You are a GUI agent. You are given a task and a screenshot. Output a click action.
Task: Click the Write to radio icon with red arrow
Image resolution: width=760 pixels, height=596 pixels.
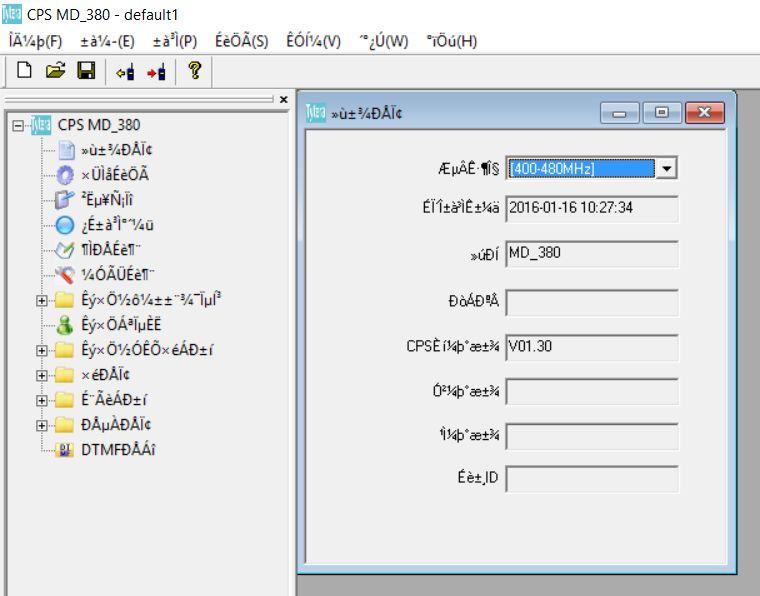[x=156, y=72]
